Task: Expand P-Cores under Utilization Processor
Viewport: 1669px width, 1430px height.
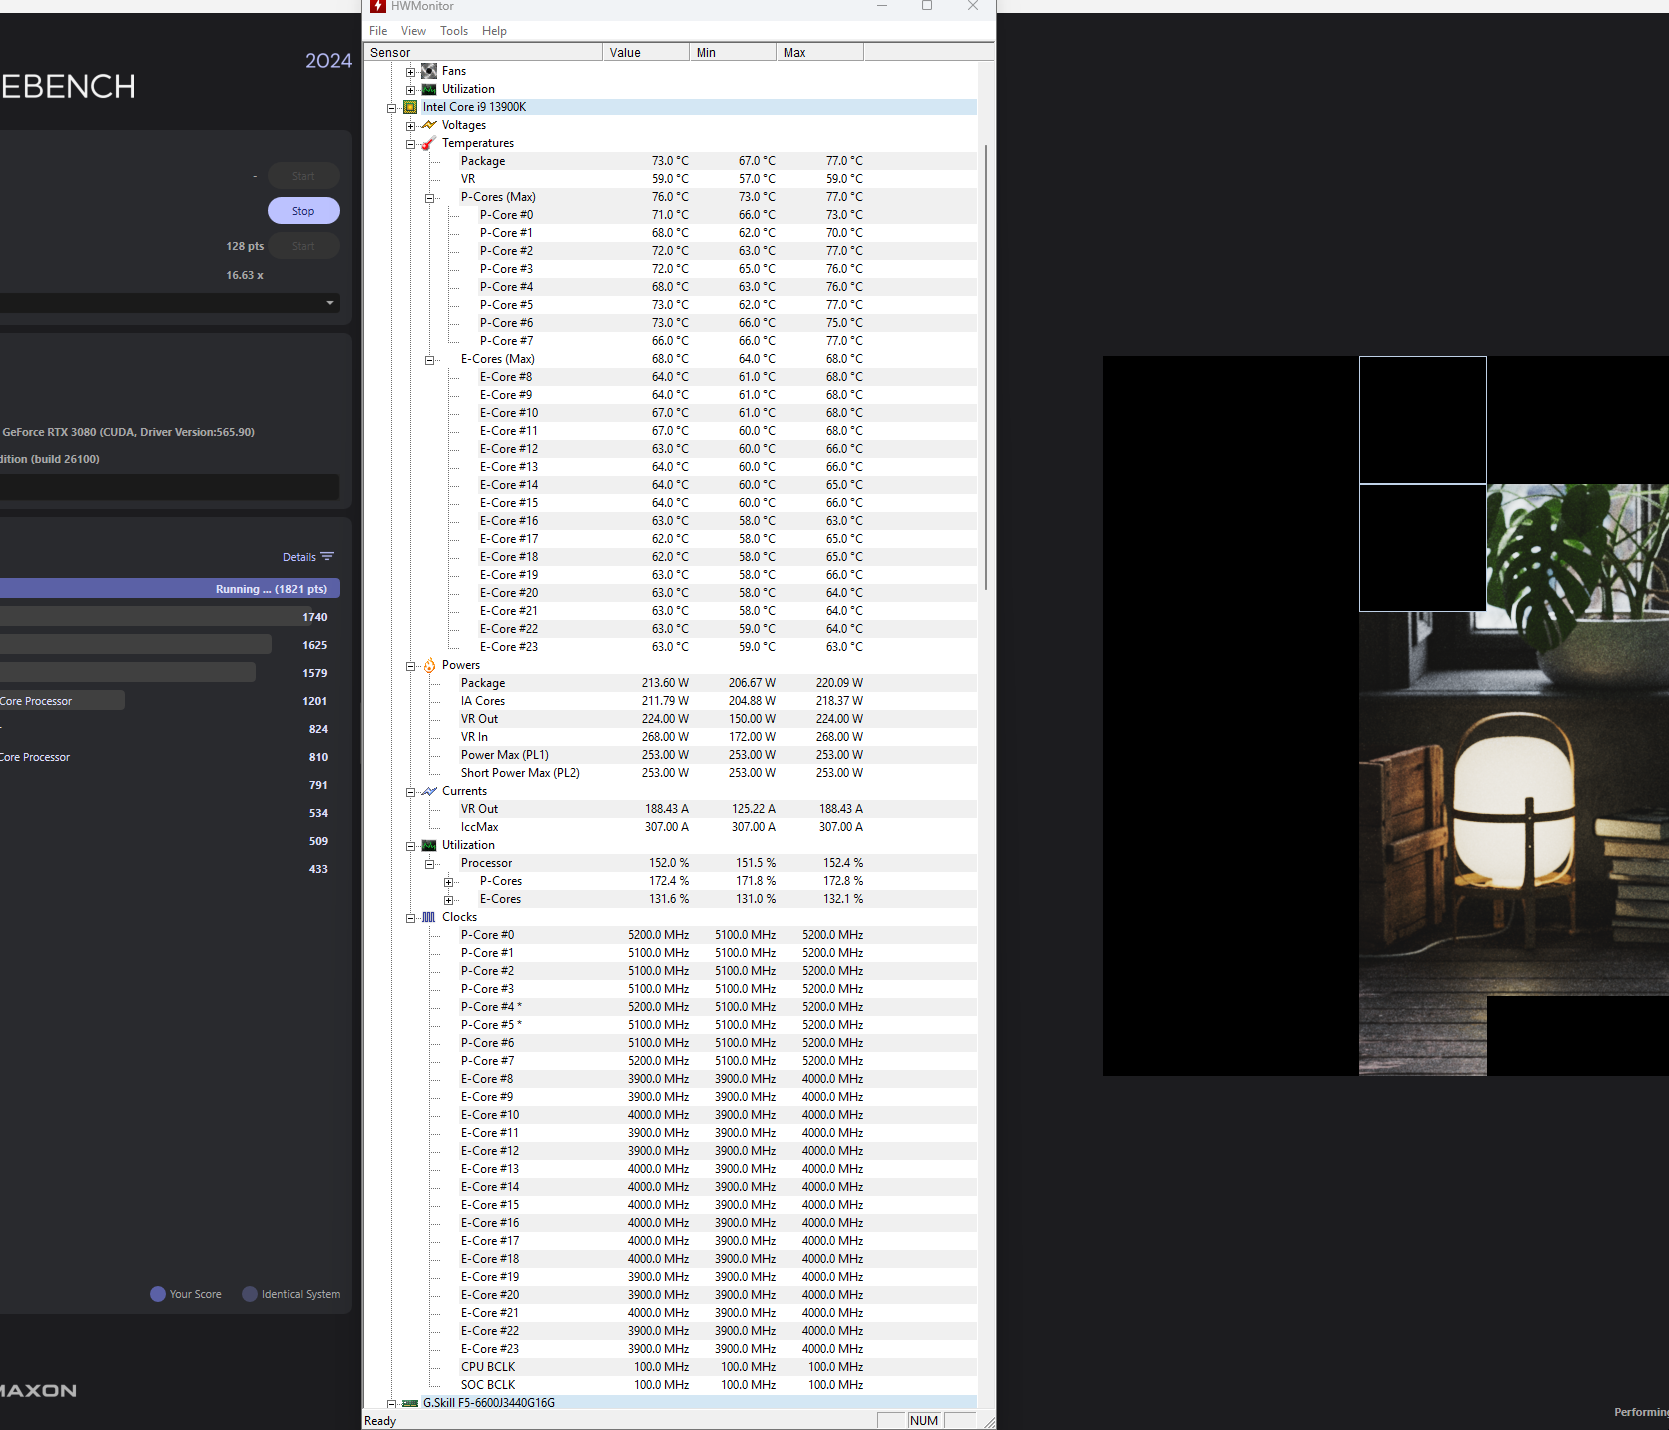Action: click(x=448, y=882)
